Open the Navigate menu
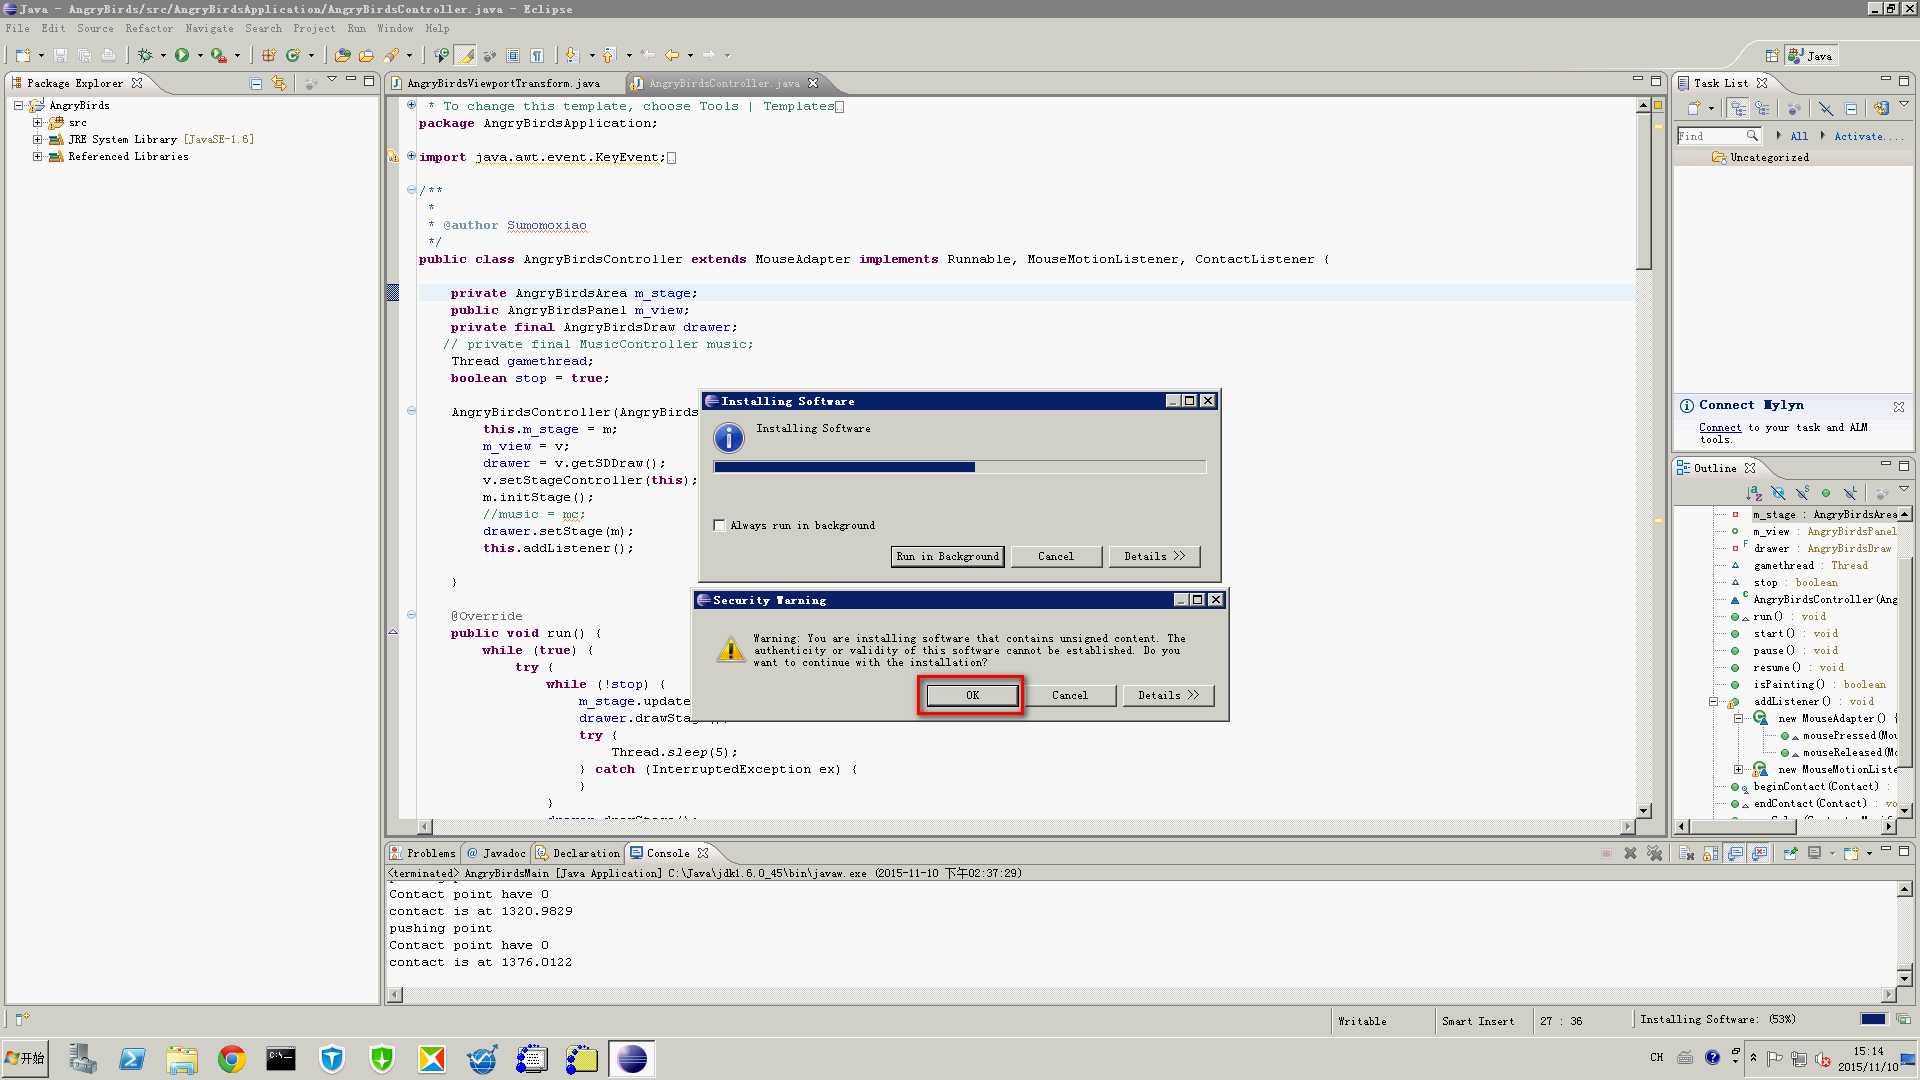The image size is (1920, 1080). (209, 28)
